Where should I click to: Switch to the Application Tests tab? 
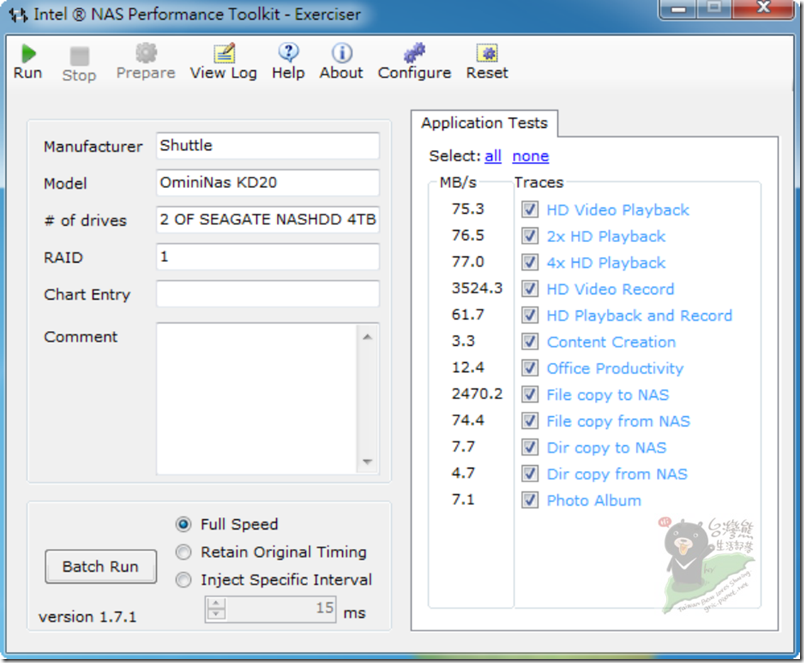(x=485, y=123)
